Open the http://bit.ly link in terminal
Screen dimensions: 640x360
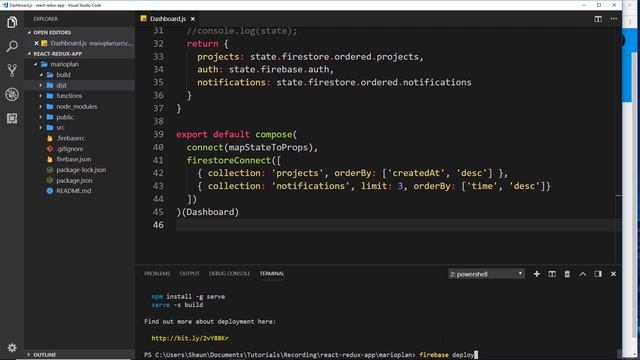pos(190,338)
